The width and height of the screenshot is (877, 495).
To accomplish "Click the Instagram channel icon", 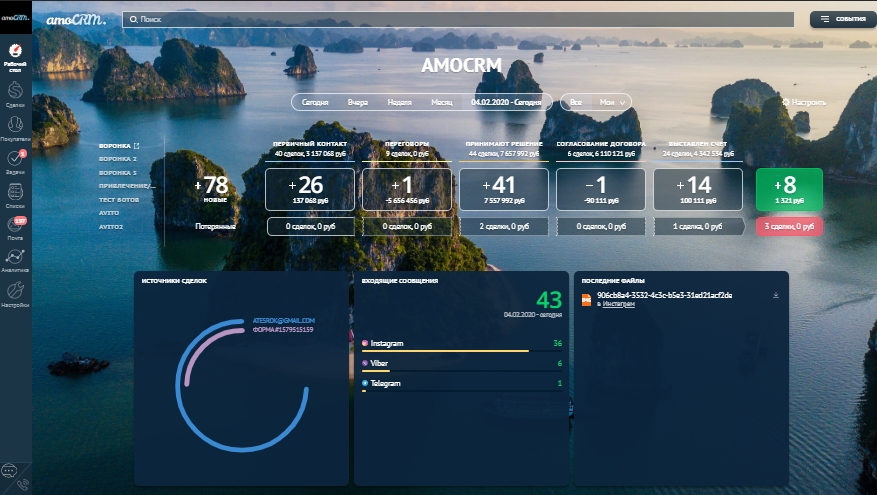I will tap(365, 343).
